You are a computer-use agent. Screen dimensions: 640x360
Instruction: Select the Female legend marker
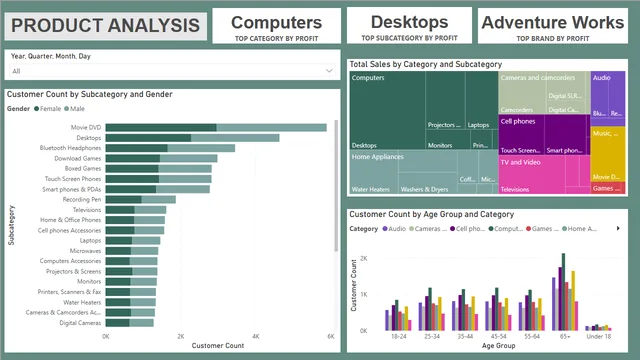pos(36,109)
